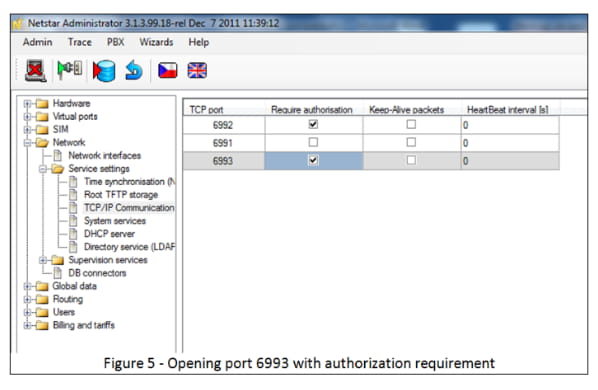The width and height of the screenshot is (598, 390).
Task: Select the TCP port cell 6991
Action: [x=224, y=143]
